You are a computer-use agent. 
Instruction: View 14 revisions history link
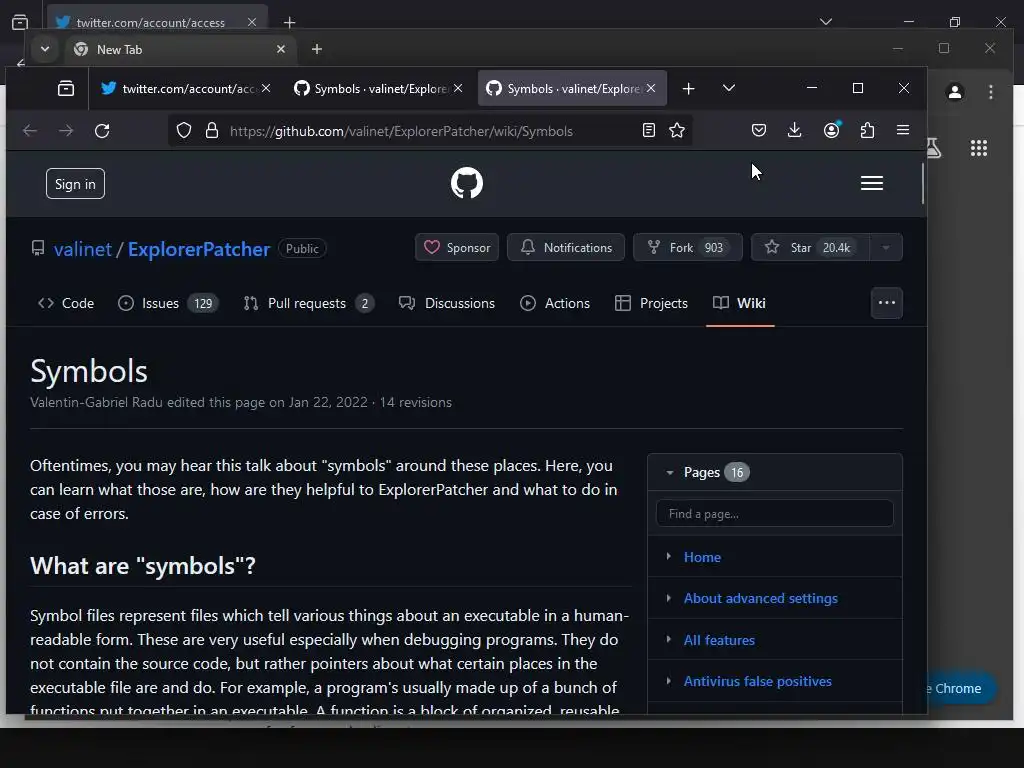click(415, 402)
